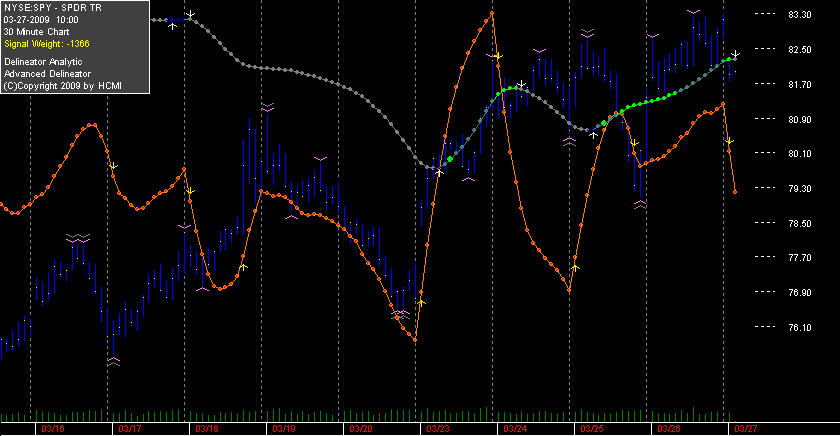Click the NYSE:SPY - SPDR TR title

(52, 8)
